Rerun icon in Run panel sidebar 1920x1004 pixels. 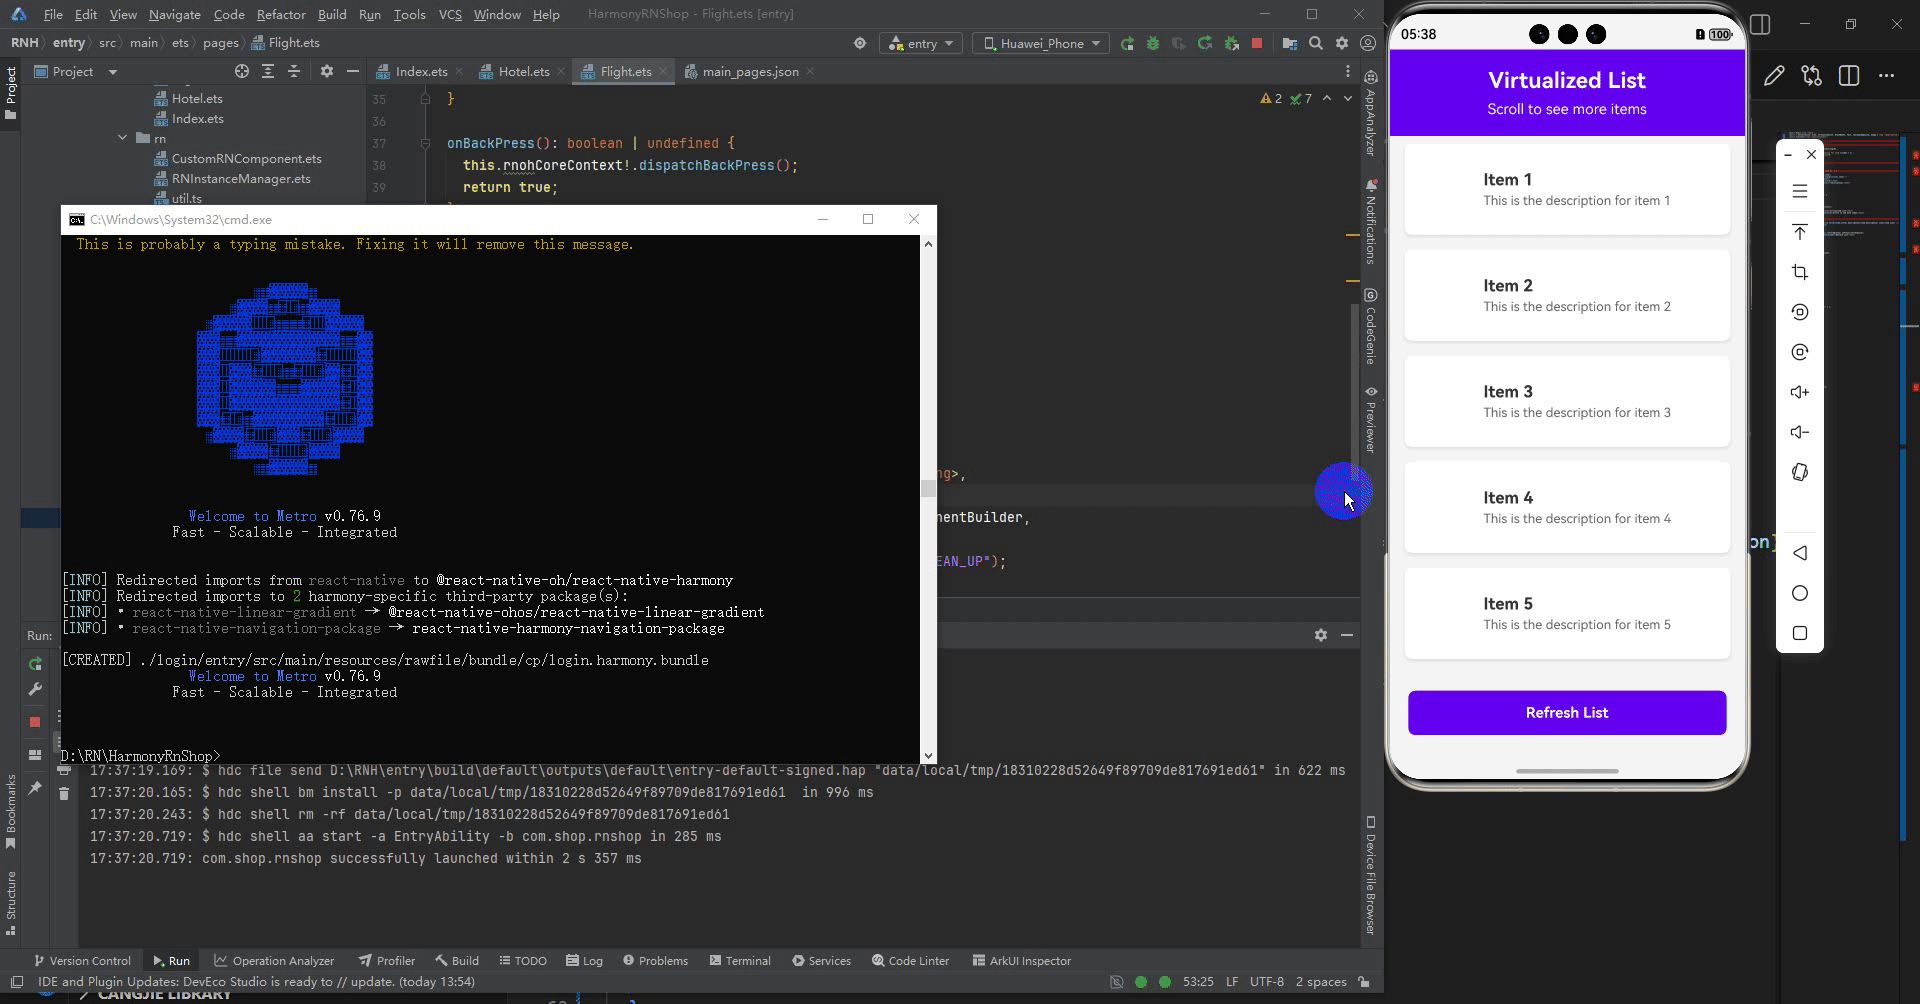click(35, 664)
